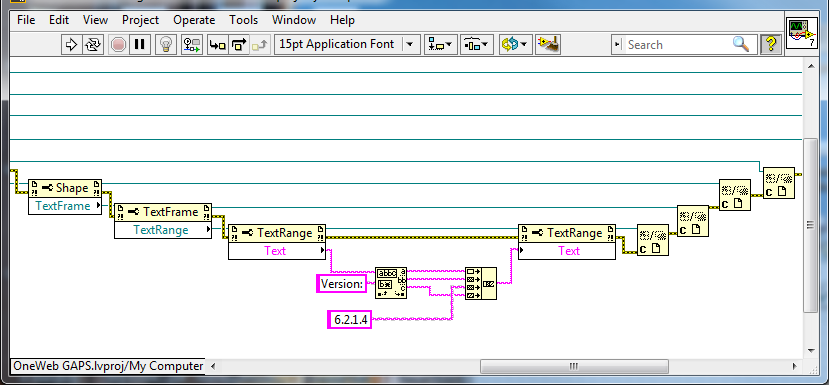This screenshot has width=829, height=385.
Task: Select the Shape property node header
Action: pos(65,188)
